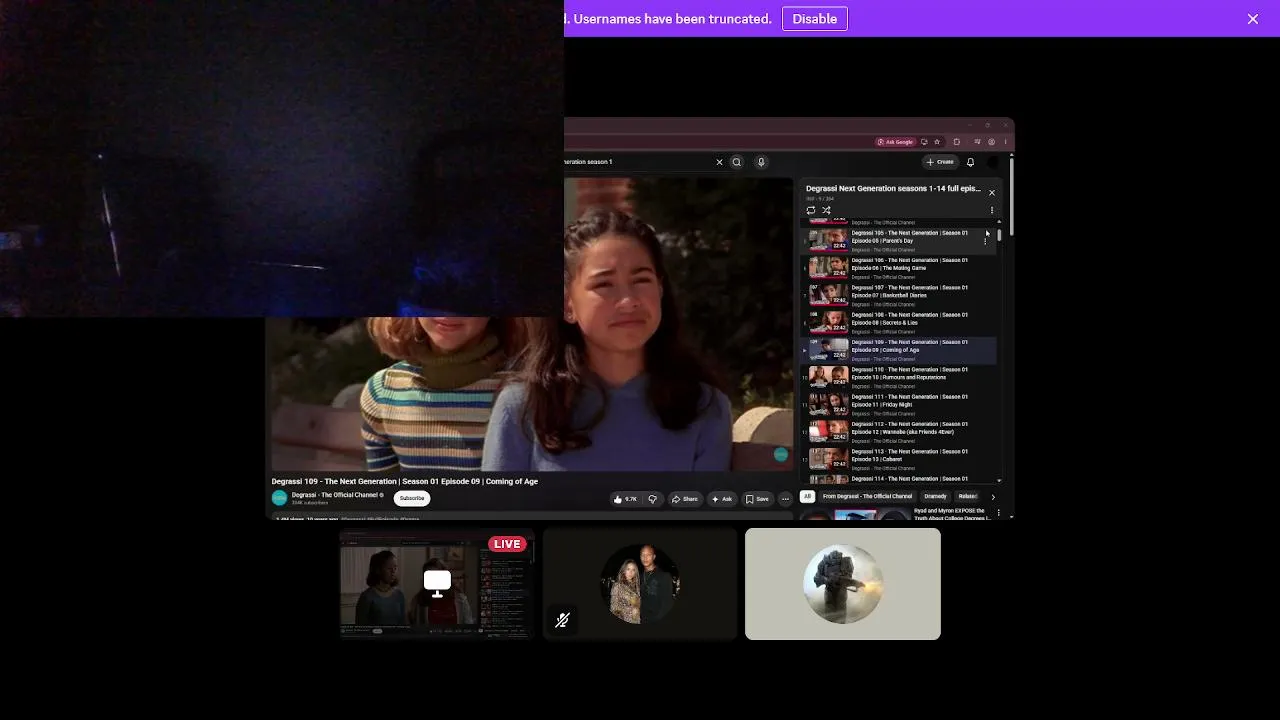Play Degrassi 112 Wannabe thumbnail
The image size is (1280, 720).
point(828,432)
